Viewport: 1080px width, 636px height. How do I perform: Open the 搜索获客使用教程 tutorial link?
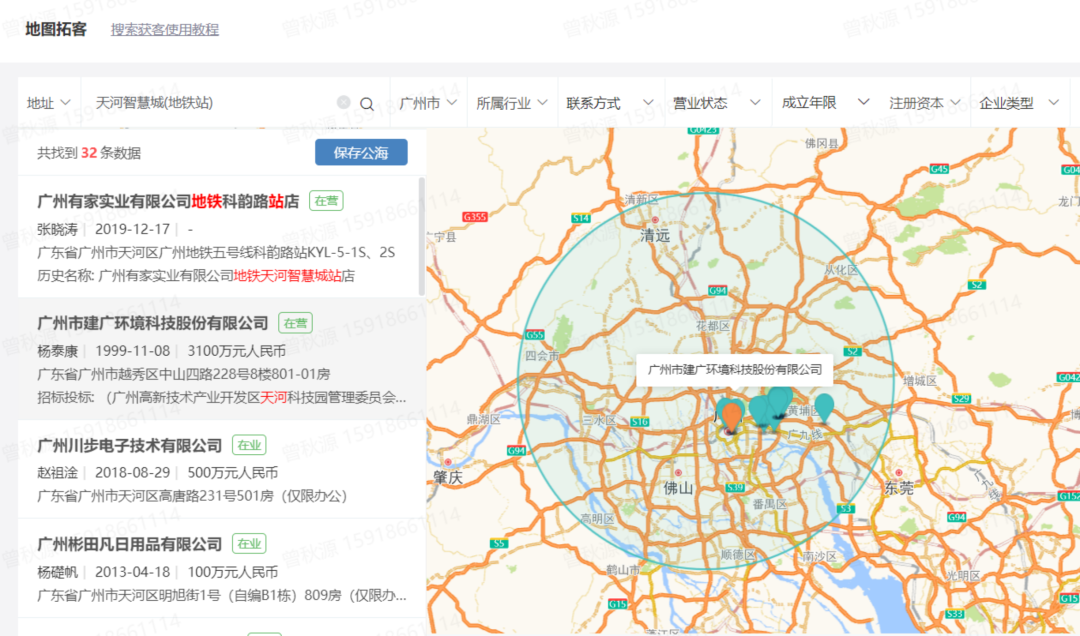[x=165, y=29]
